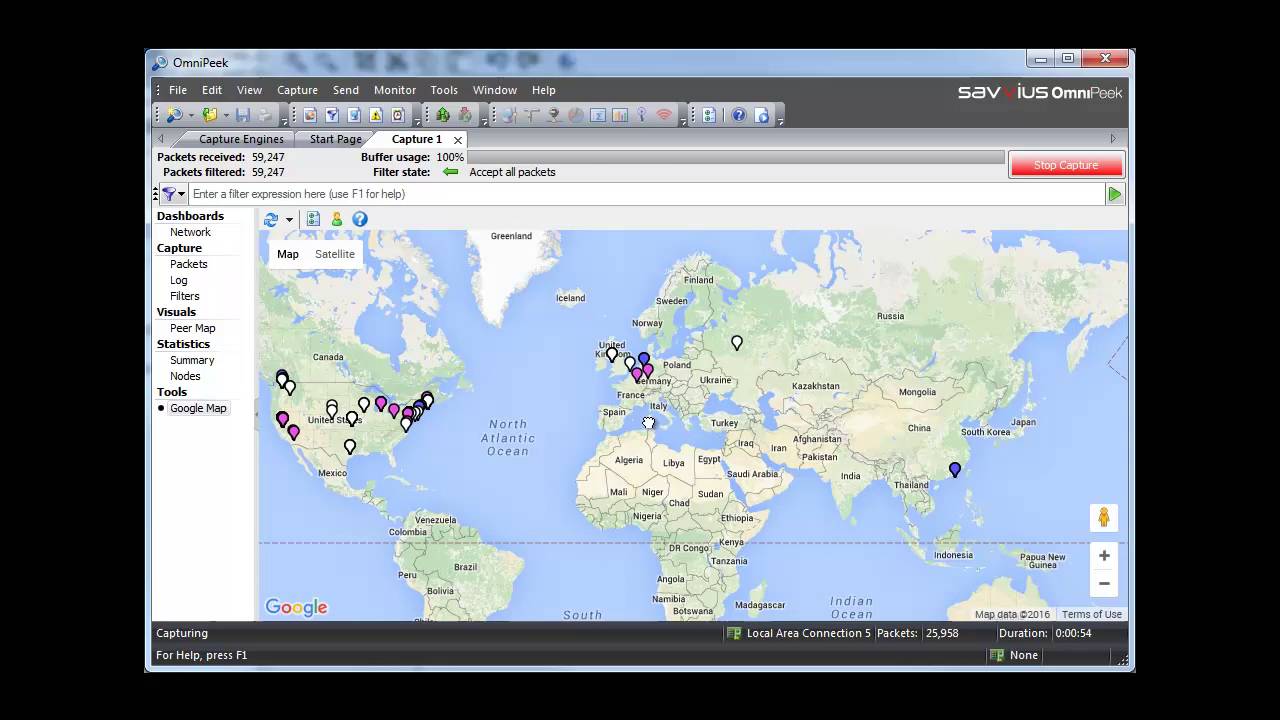This screenshot has width=1280, height=720.
Task: Open the File menu
Action: click(178, 90)
